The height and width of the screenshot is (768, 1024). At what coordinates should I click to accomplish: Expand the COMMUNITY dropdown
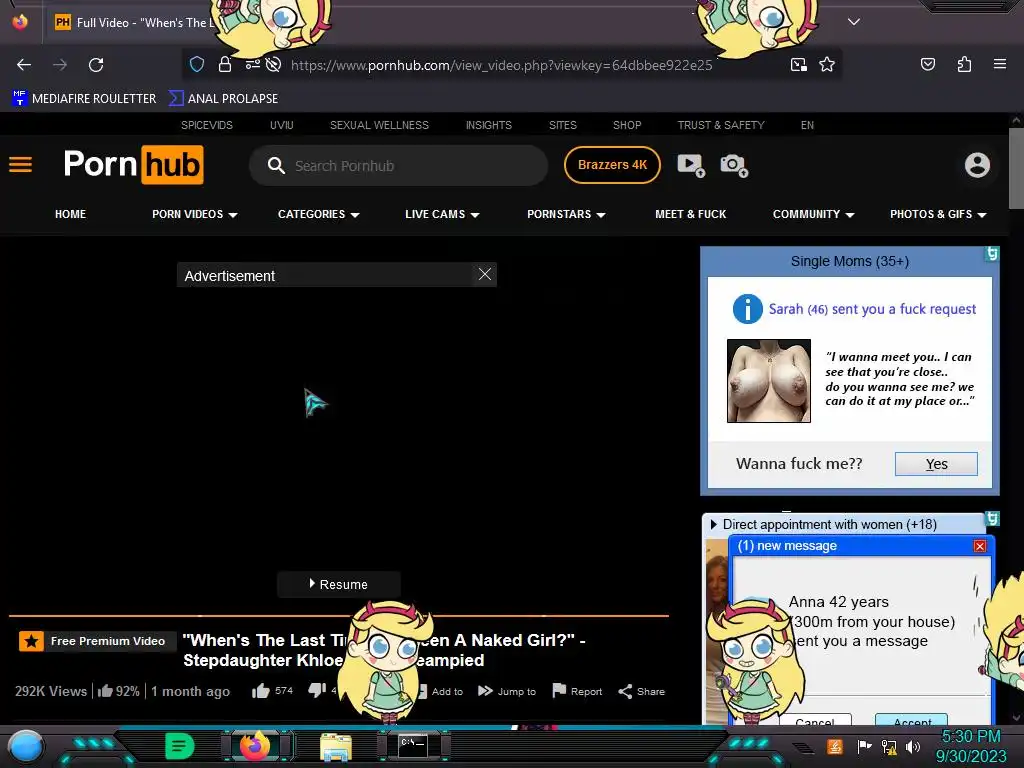(814, 214)
